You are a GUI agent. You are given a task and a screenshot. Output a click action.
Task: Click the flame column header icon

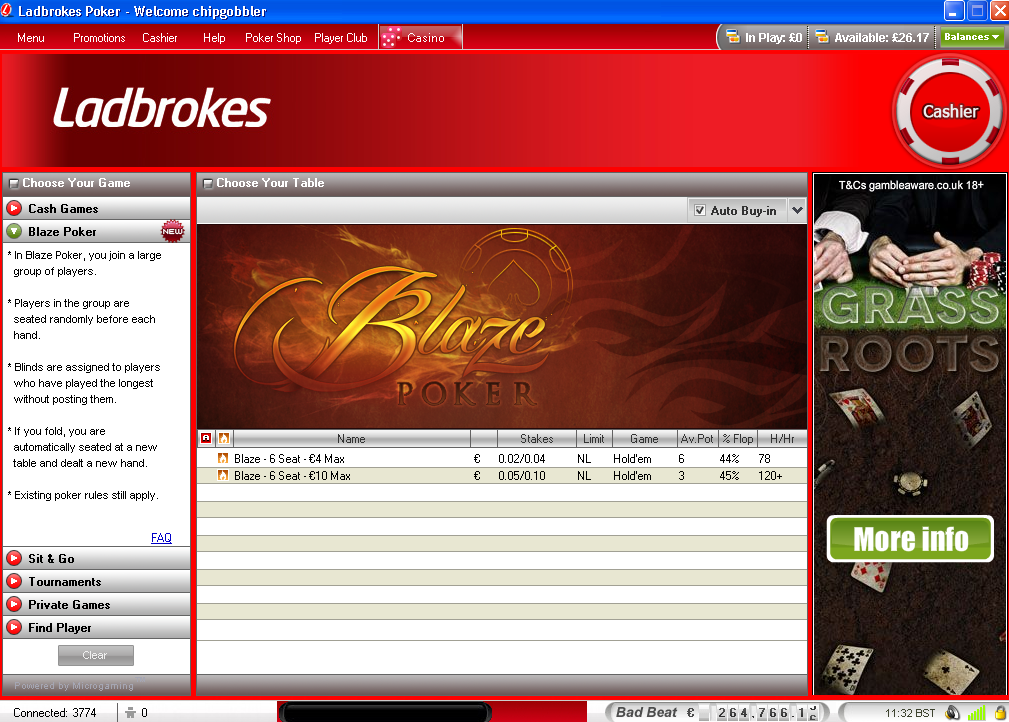(224, 438)
